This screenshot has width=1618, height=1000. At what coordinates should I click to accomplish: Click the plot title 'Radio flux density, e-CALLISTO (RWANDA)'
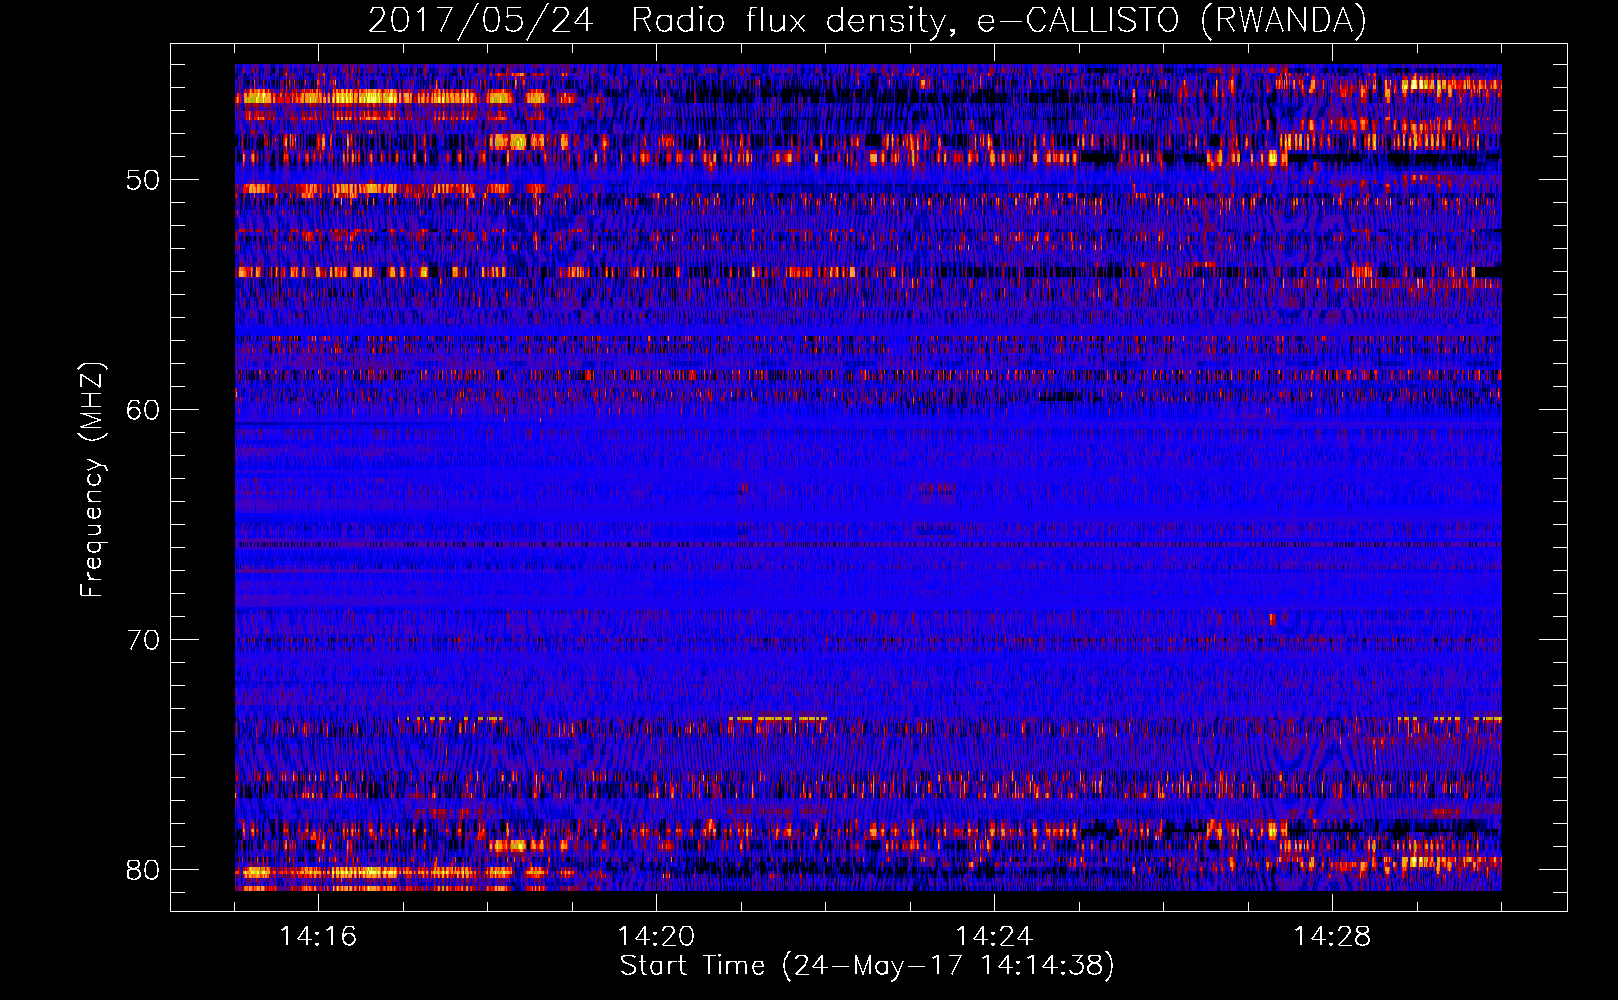tap(999, 21)
